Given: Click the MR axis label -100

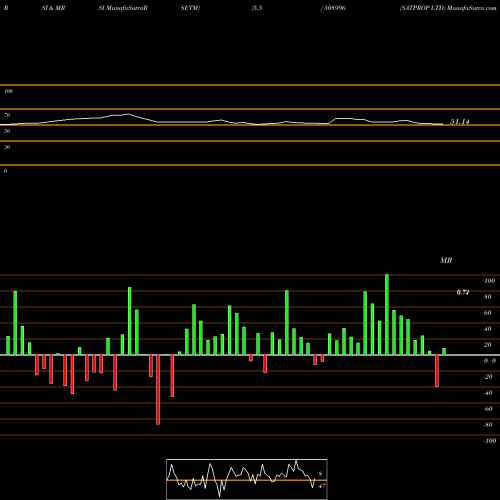Looking at the screenshot, I should click(x=490, y=441).
